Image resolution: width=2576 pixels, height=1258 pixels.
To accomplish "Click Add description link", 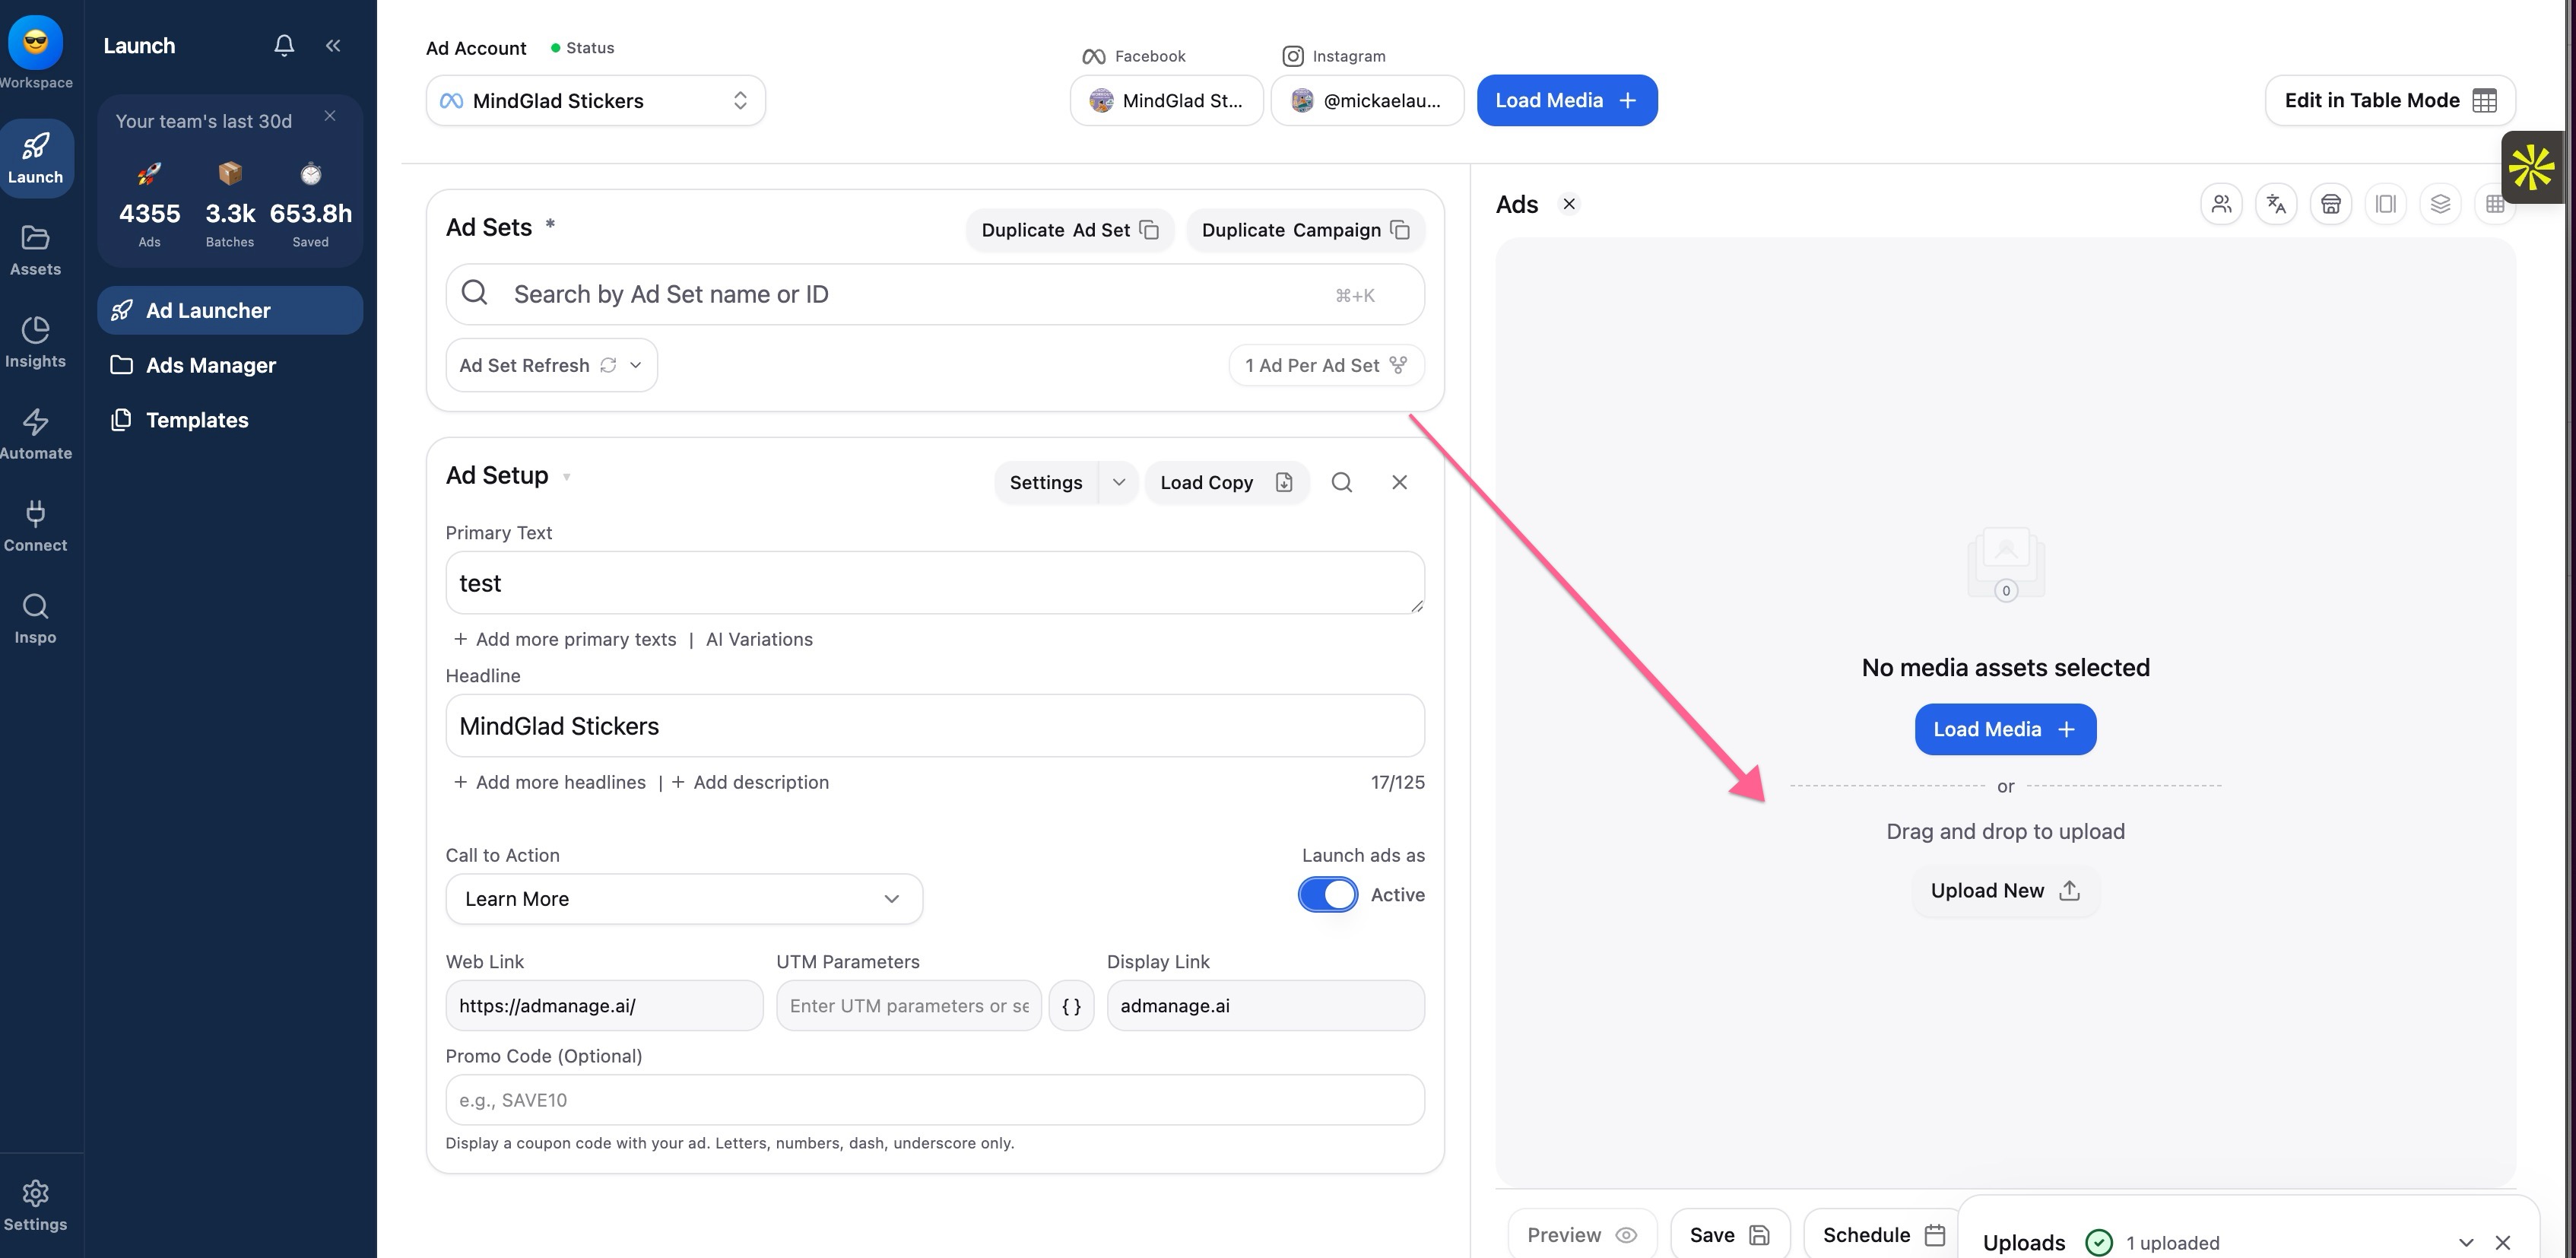I will point(750,782).
